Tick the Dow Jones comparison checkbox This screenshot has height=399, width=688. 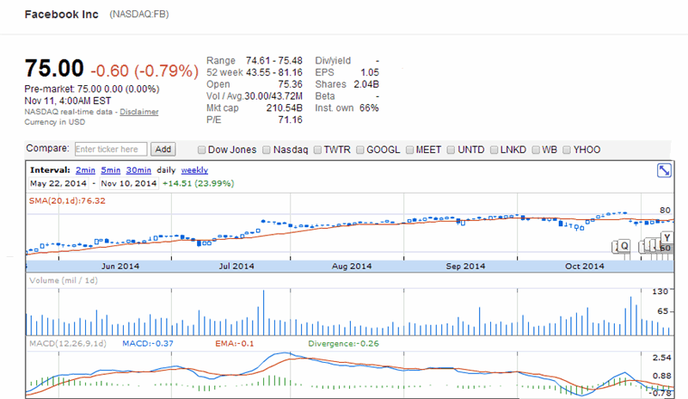[201, 150]
